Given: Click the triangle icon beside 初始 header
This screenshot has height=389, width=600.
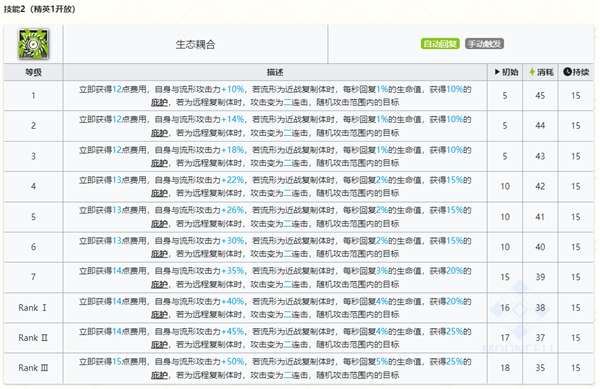Looking at the screenshot, I should [497, 72].
